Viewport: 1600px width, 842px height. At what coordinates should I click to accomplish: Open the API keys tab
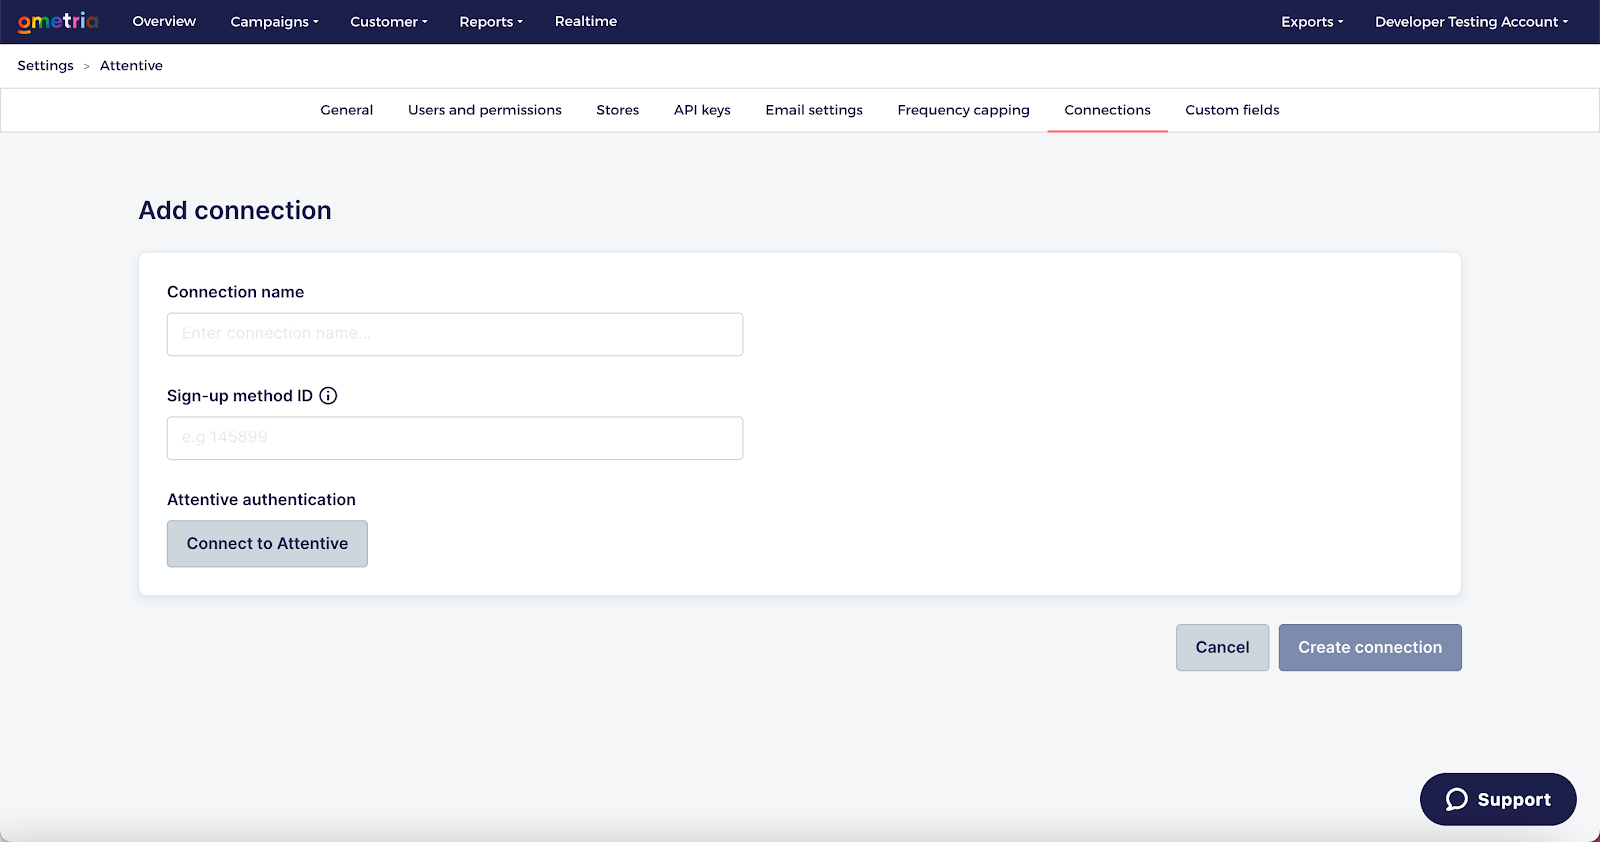(702, 110)
